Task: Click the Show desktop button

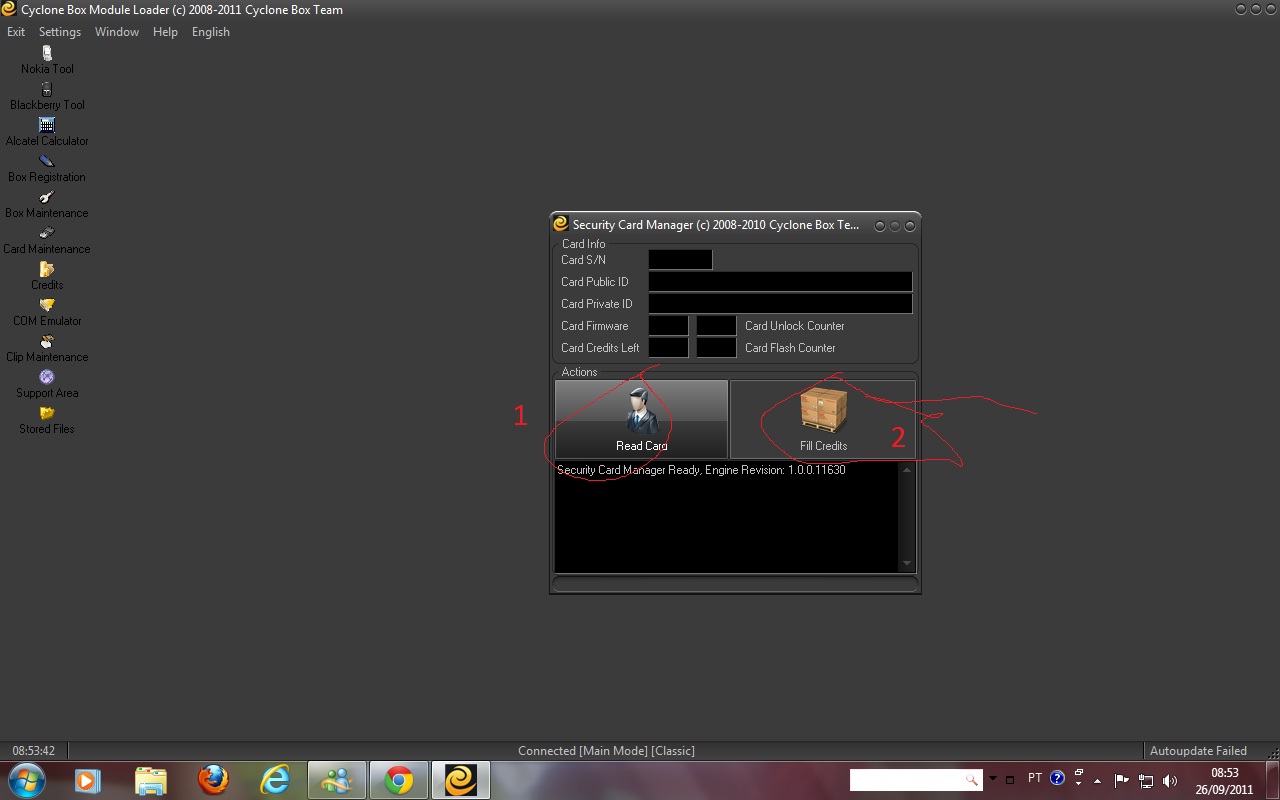Action: [x=1272, y=780]
